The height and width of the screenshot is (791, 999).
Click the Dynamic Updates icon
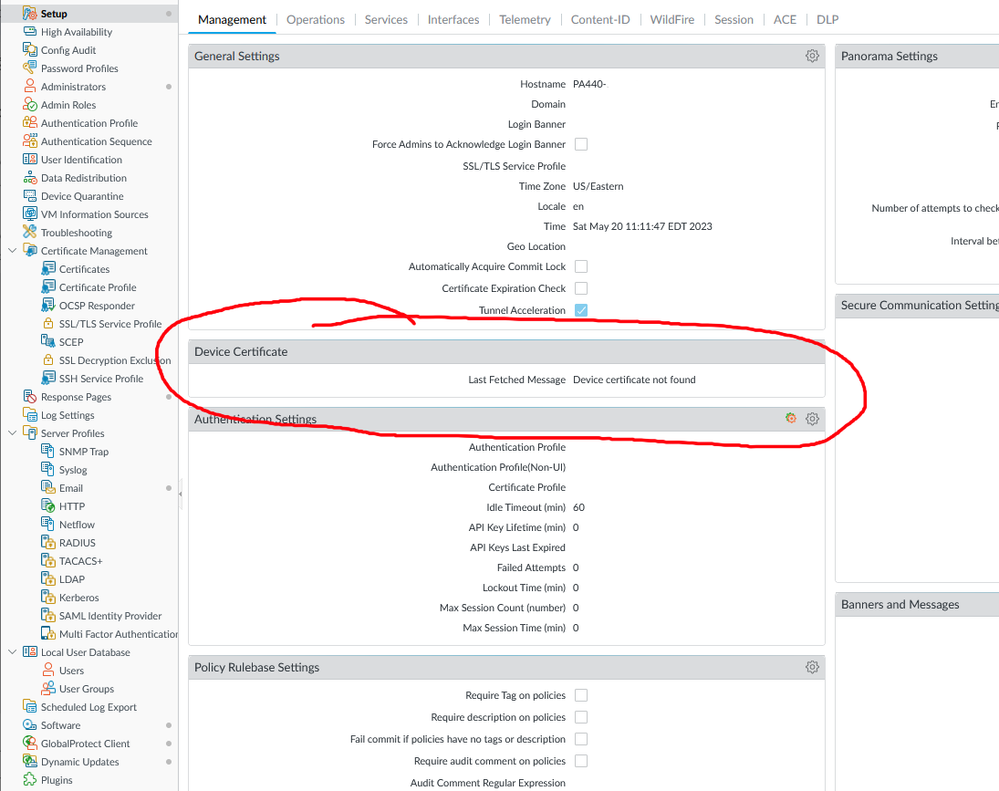29,762
